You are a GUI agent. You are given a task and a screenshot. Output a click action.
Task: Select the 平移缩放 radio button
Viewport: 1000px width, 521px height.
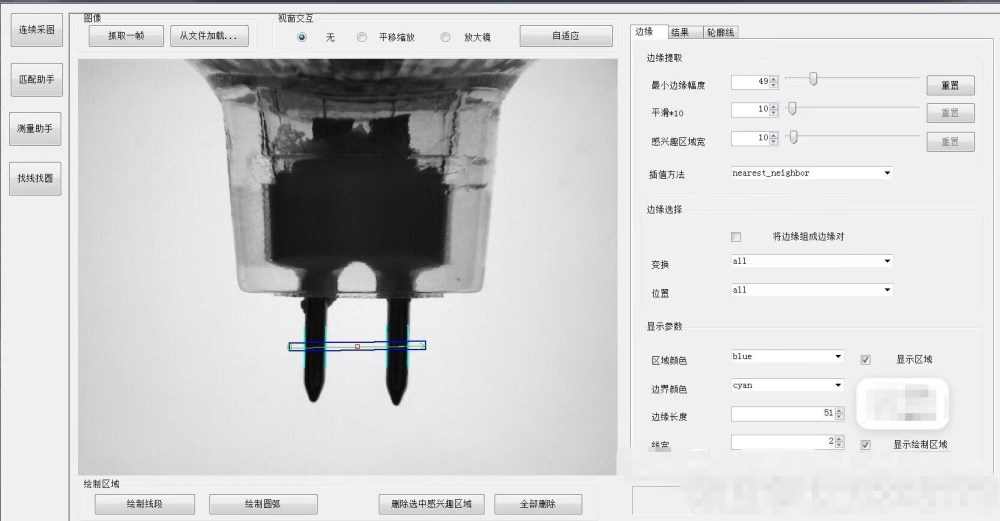coord(362,37)
